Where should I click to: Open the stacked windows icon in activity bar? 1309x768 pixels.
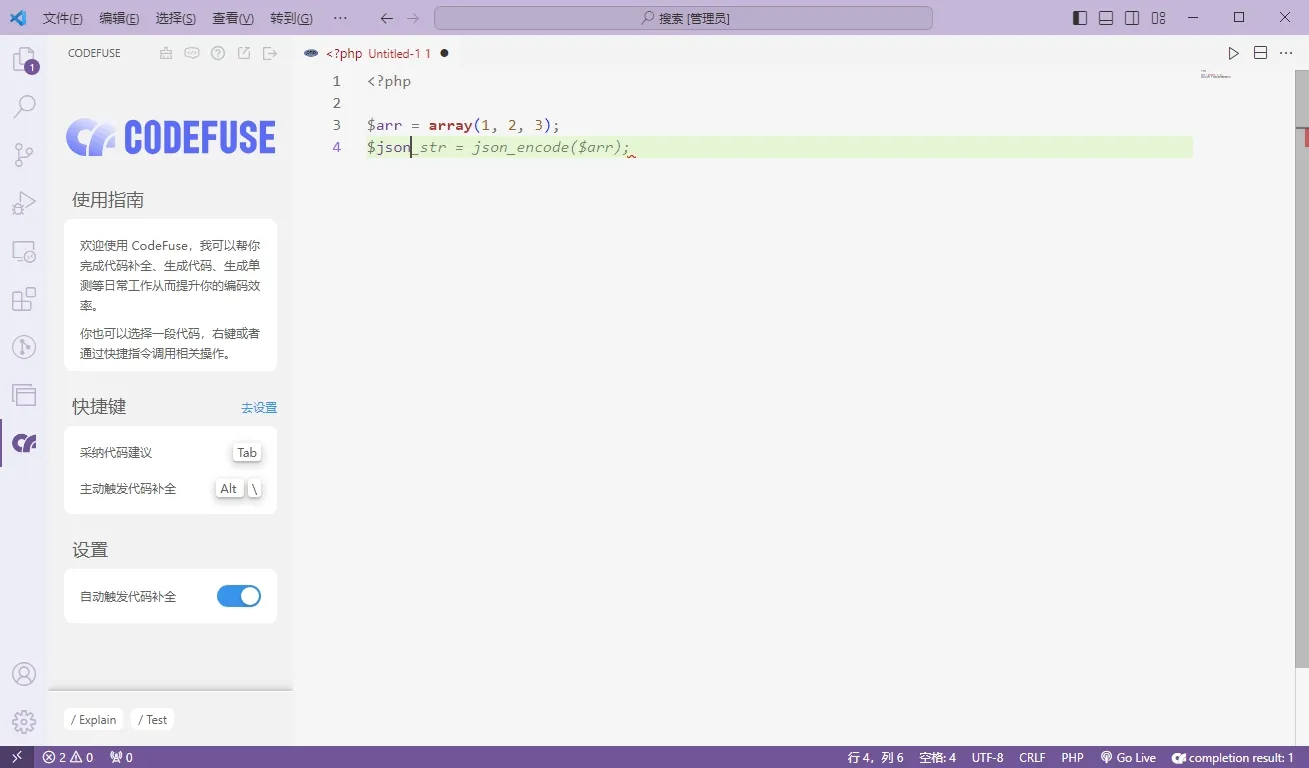(24, 395)
